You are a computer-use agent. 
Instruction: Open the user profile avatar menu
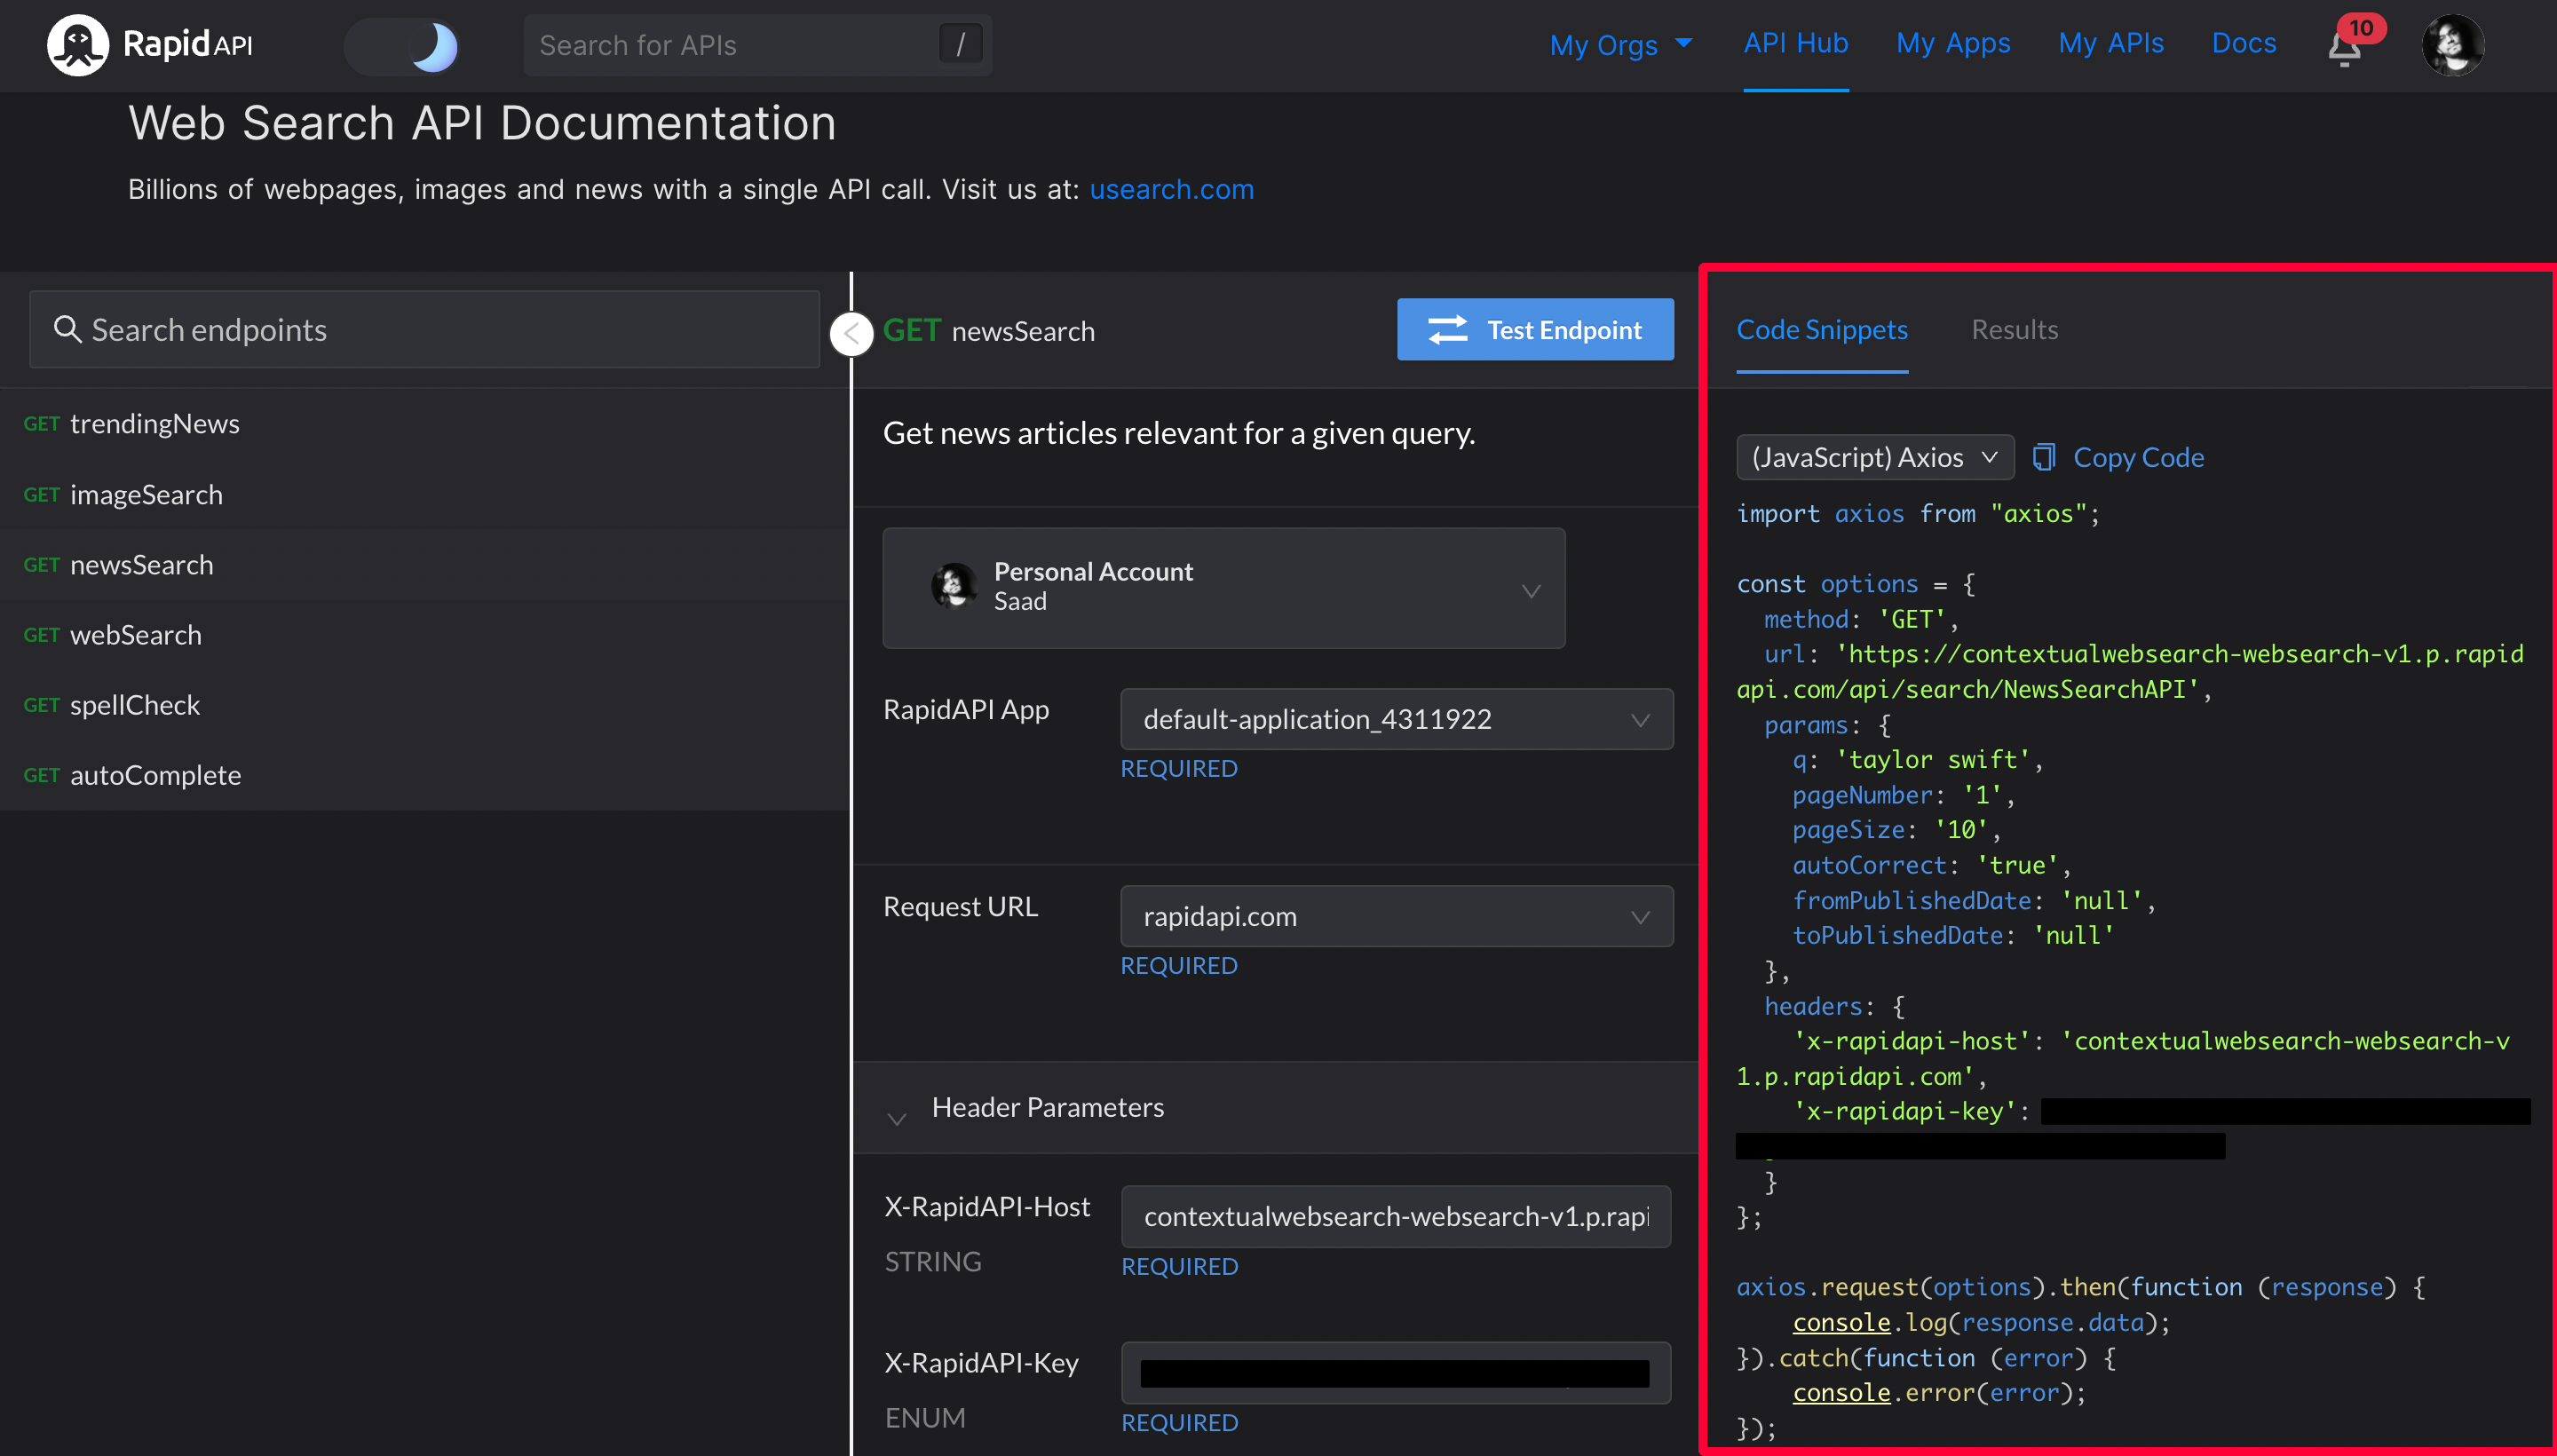click(x=2452, y=45)
